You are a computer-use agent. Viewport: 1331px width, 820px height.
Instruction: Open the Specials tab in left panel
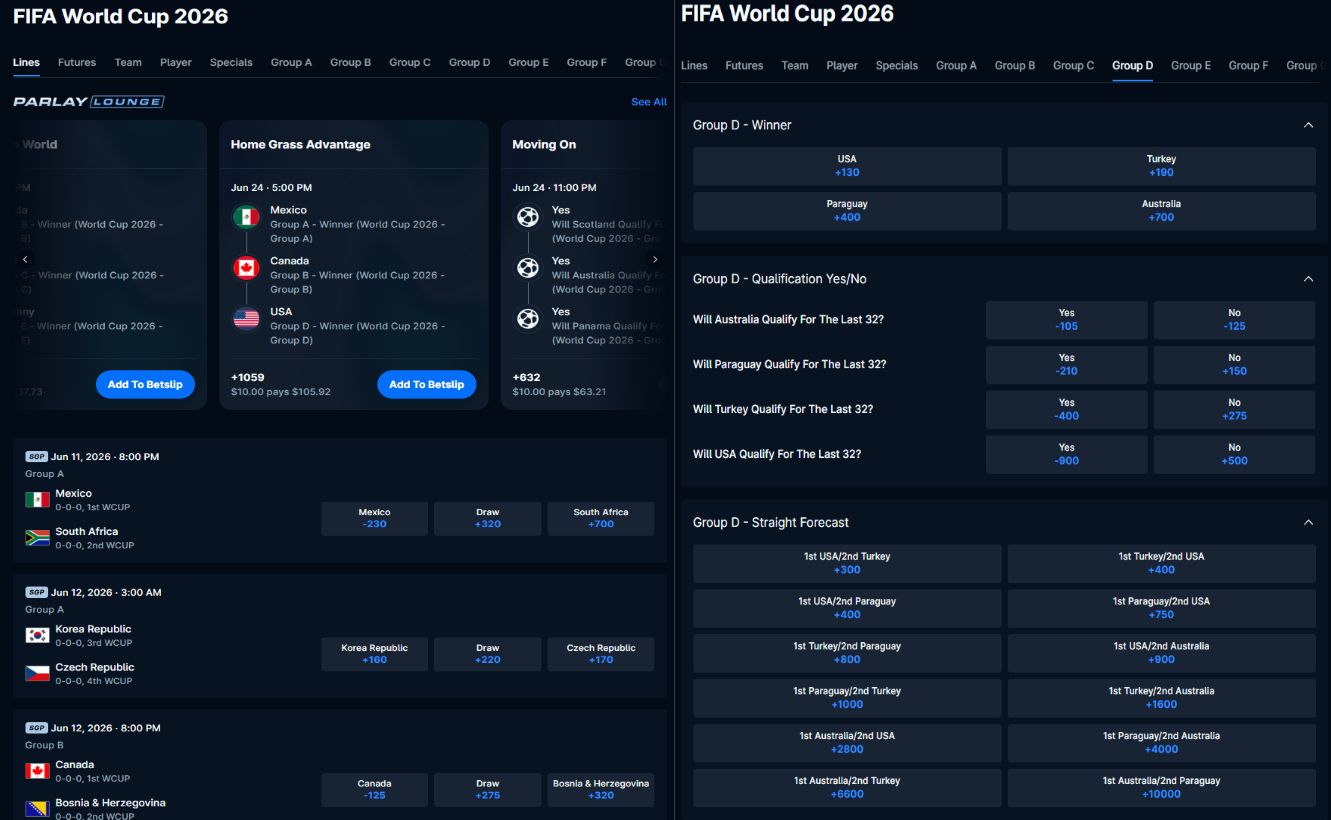click(231, 62)
